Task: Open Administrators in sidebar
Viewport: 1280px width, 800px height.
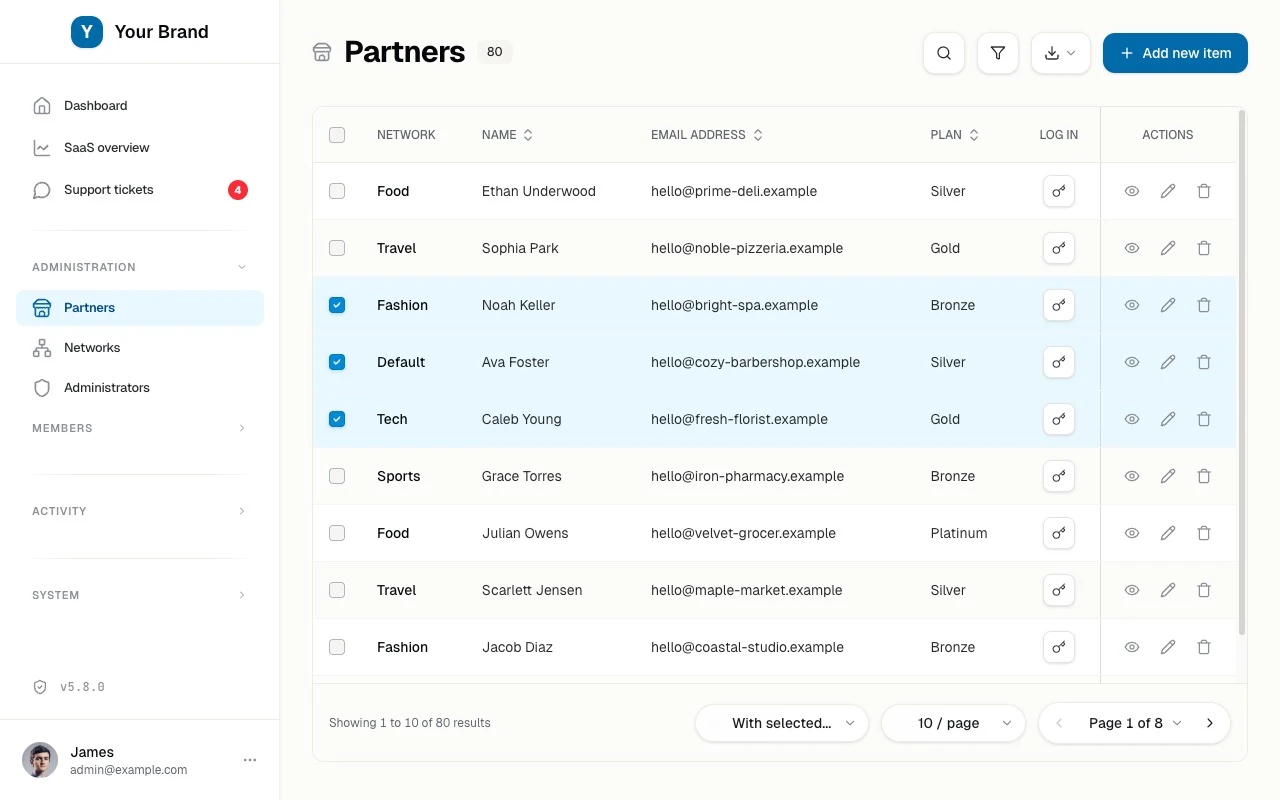Action: pyautogui.click(x=140, y=388)
